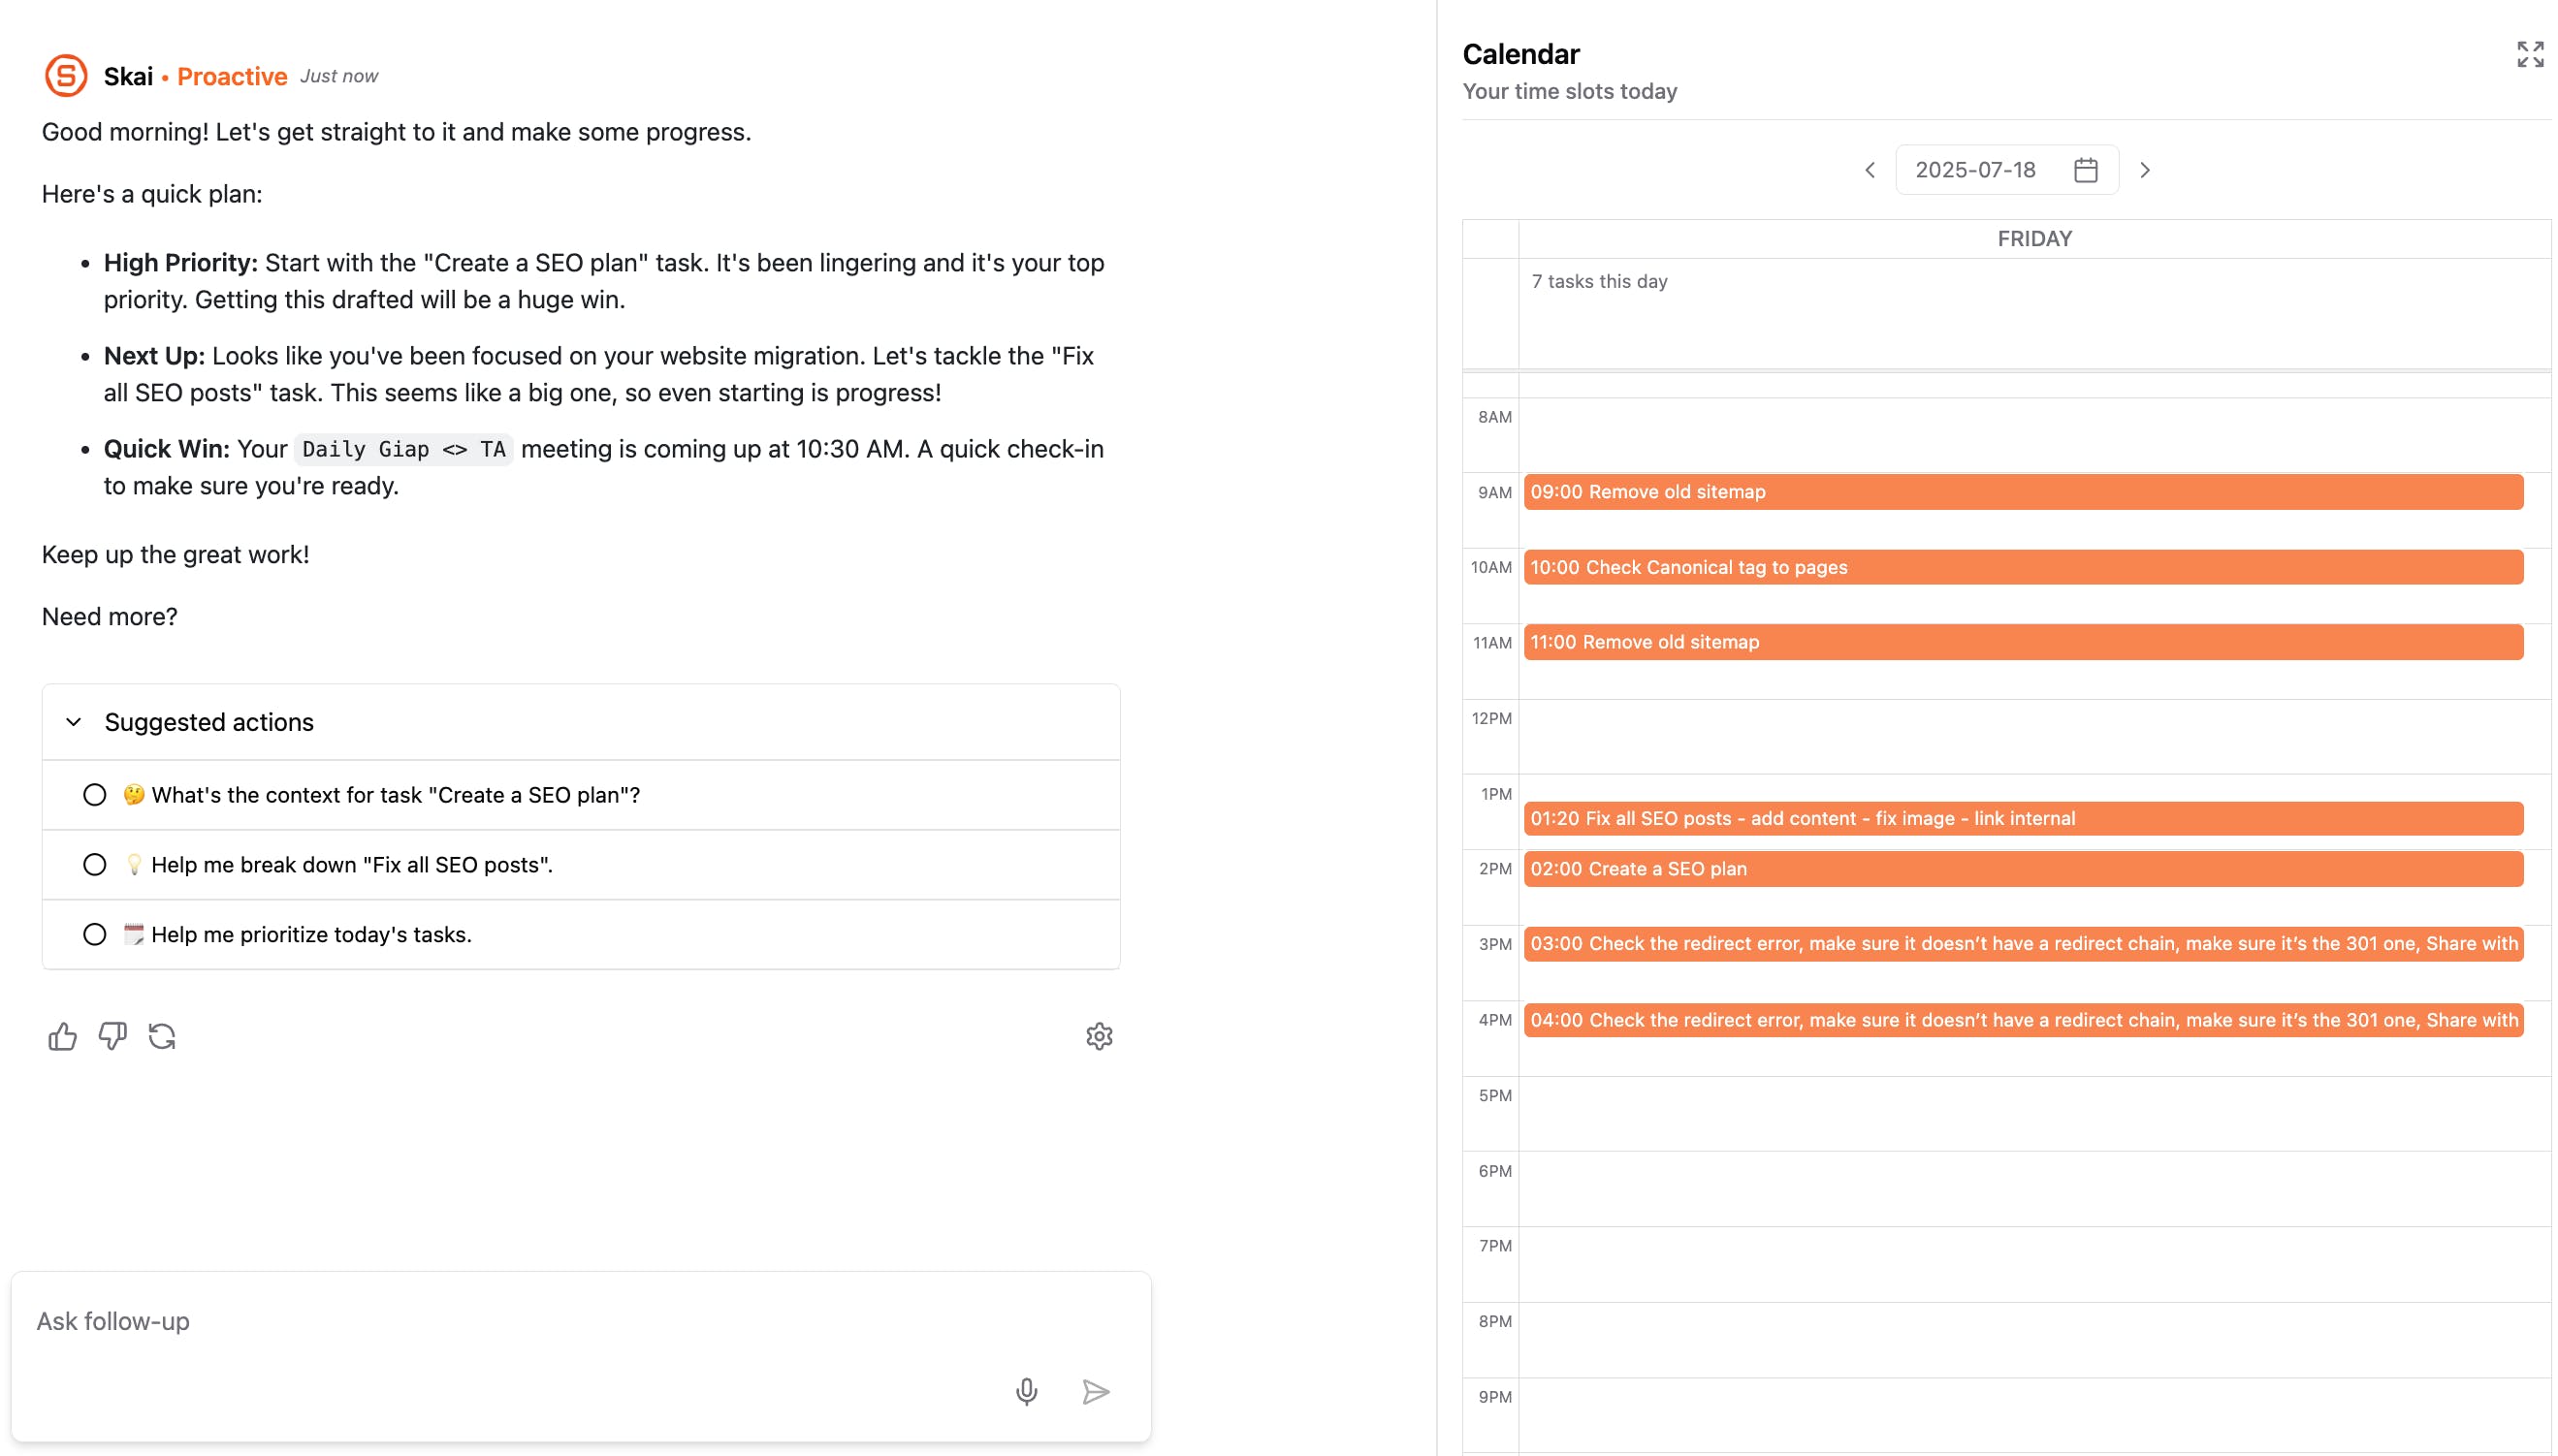Expand the calendar to fullscreen
The height and width of the screenshot is (1456, 2558).
click(x=2529, y=54)
